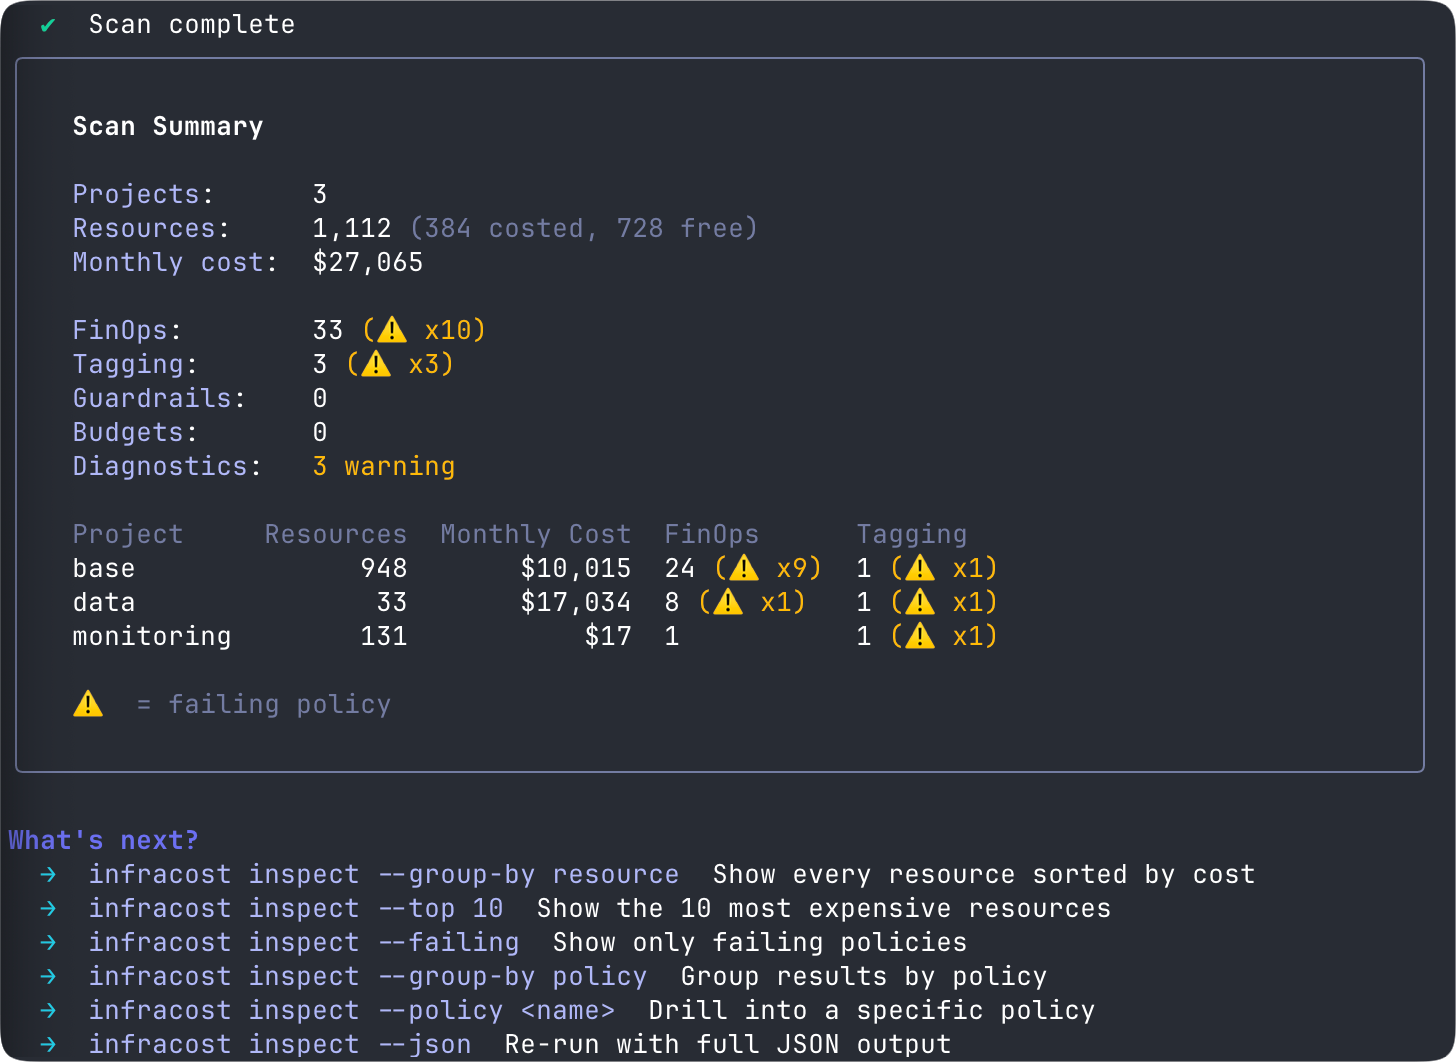Click the monitoring resources count '131'
1456x1062 pixels.
click(384, 636)
